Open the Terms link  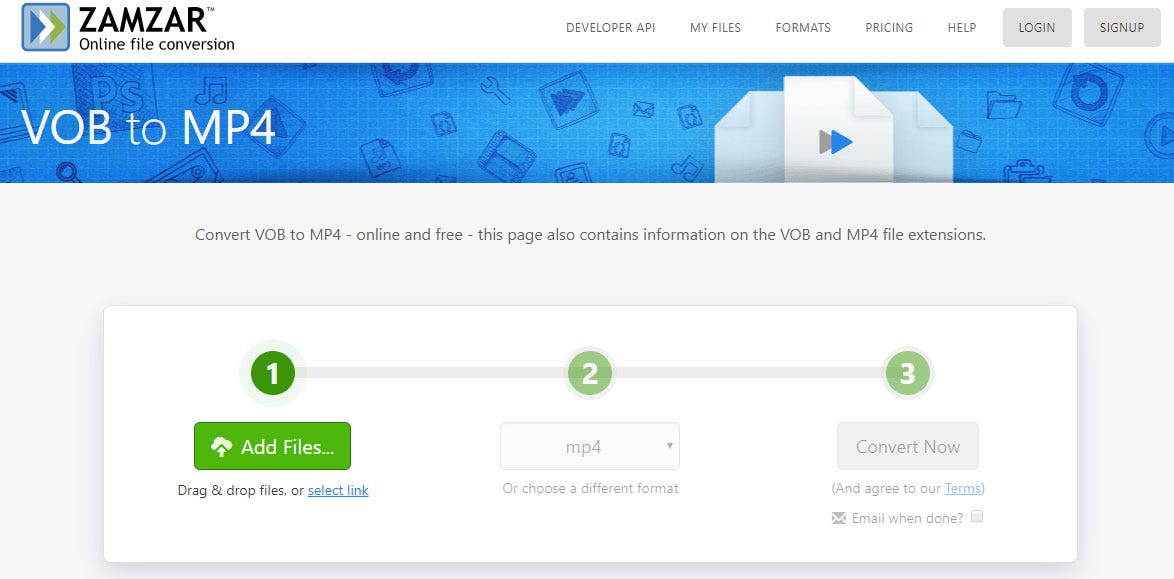coord(962,488)
